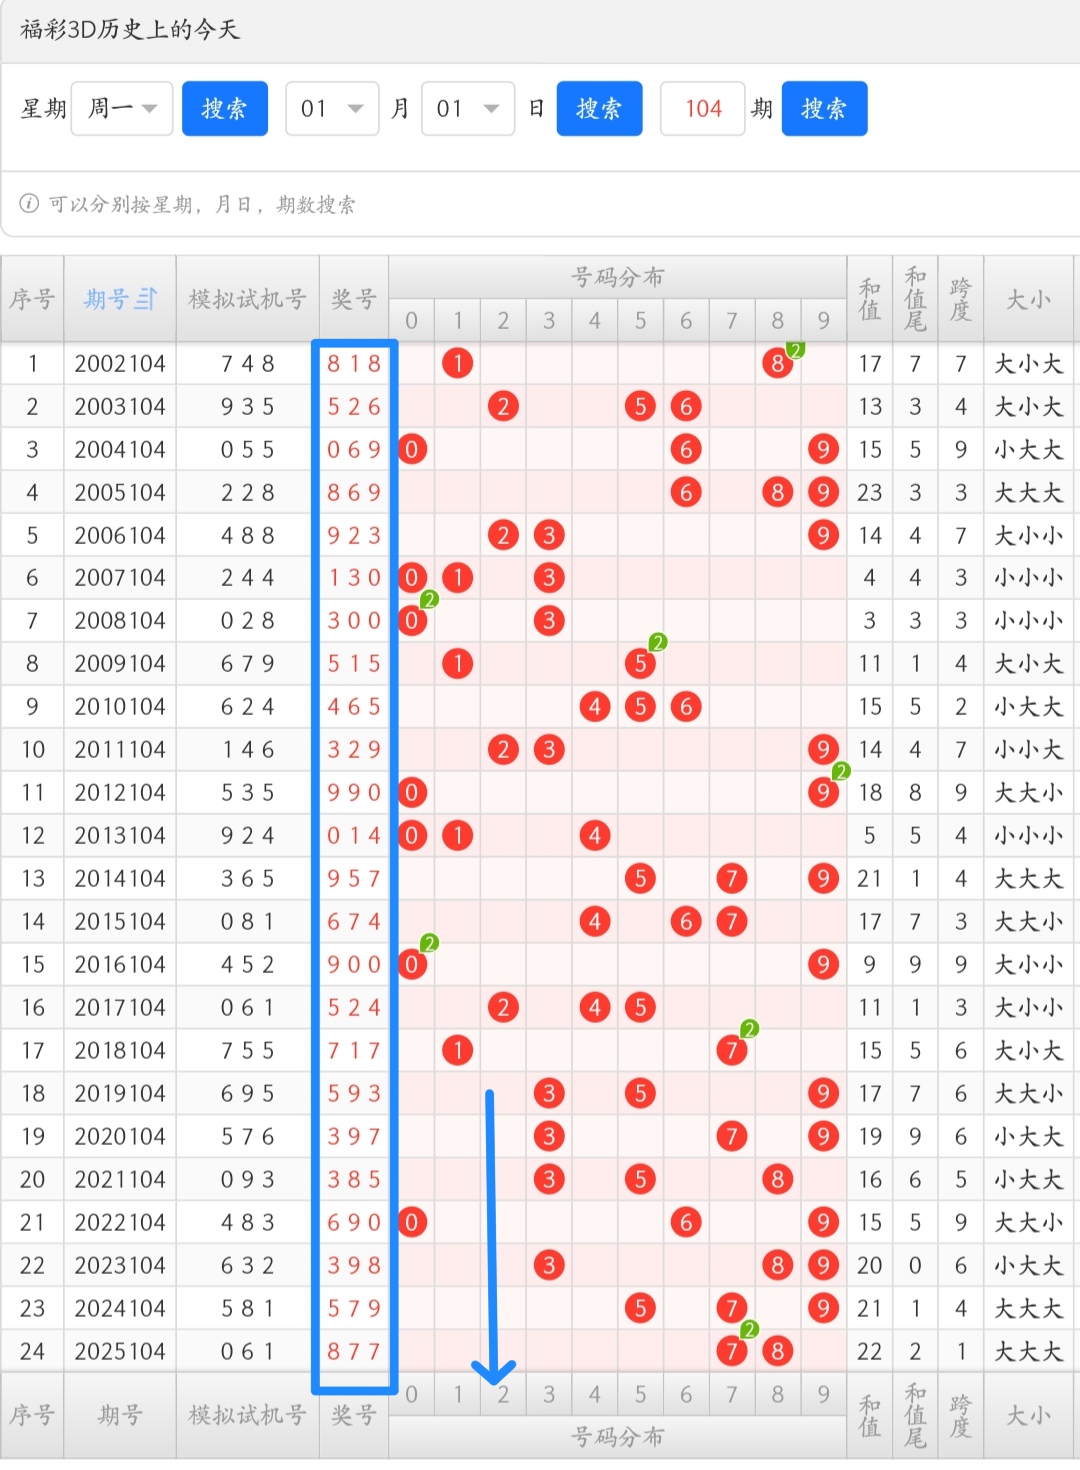The height and width of the screenshot is (1470, 1080).
Task: Click red ball 8 with green badge, first row
Action: tap(778, 363)
